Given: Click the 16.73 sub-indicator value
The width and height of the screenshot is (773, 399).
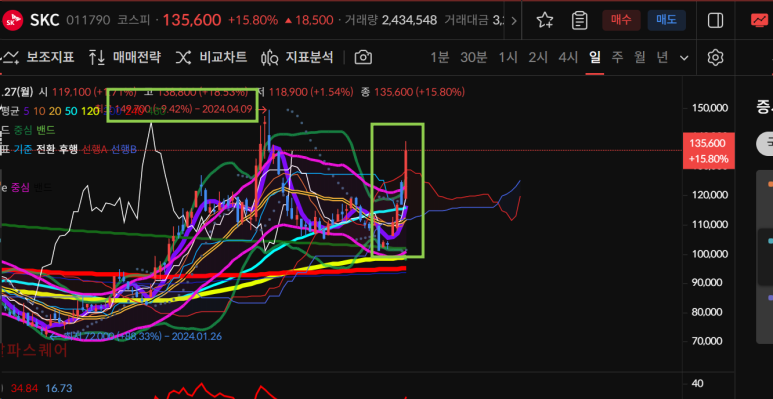Looking at the screenshot, I should coord(59,389).
